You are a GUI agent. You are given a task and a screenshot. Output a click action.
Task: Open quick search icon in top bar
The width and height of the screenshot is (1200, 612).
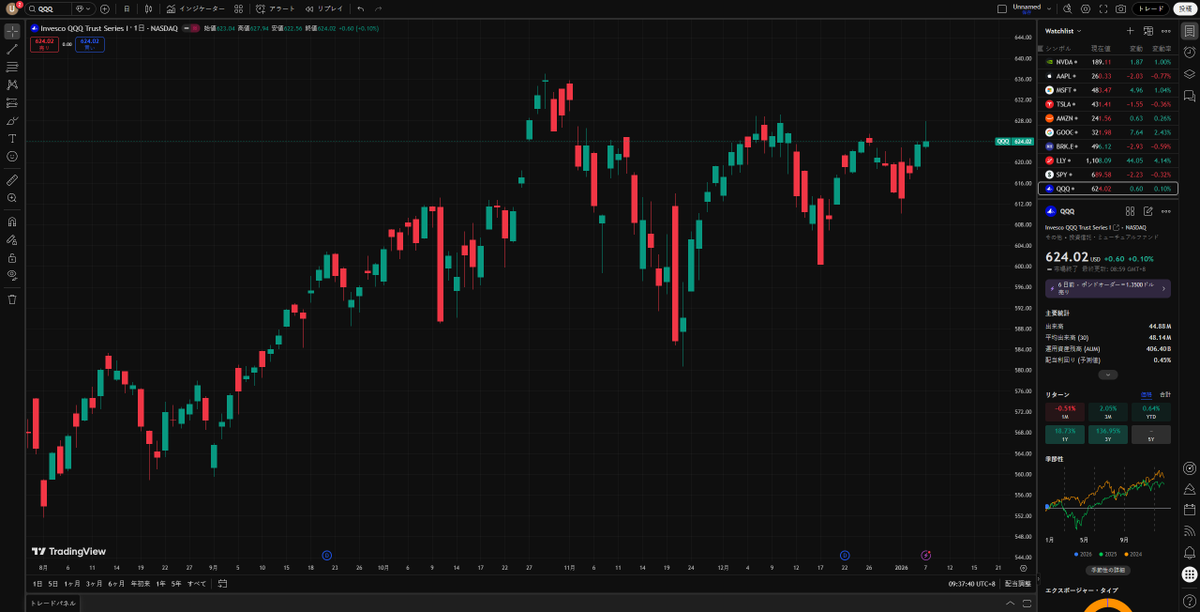1069,9
